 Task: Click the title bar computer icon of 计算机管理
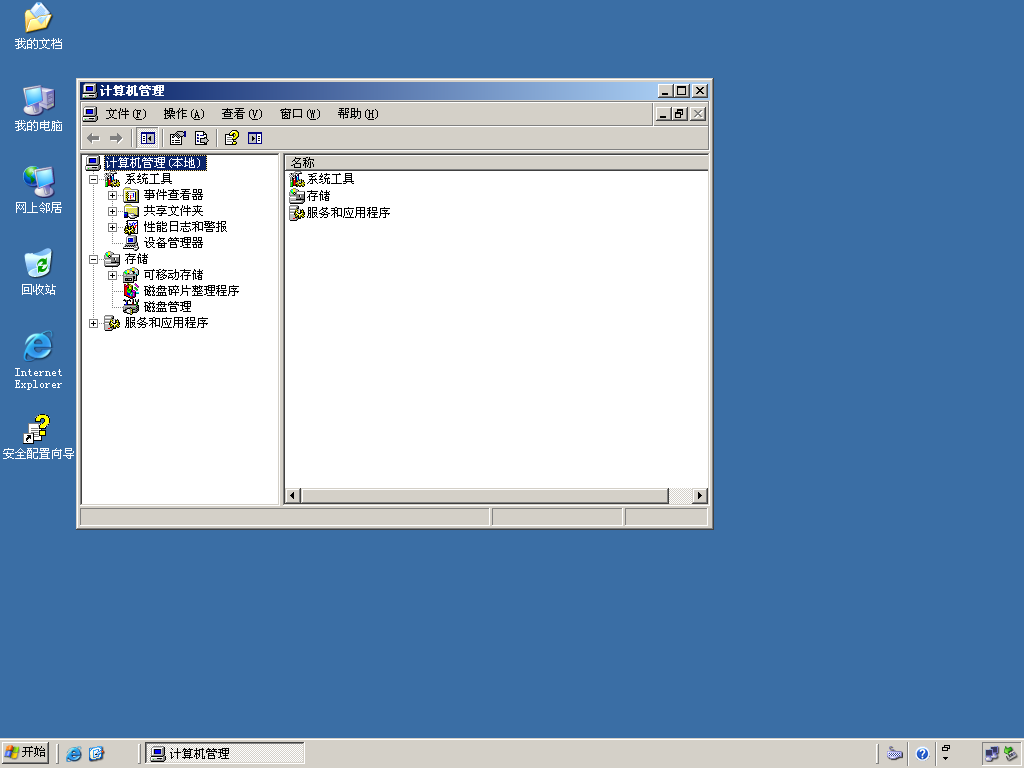tap(89, 91)
